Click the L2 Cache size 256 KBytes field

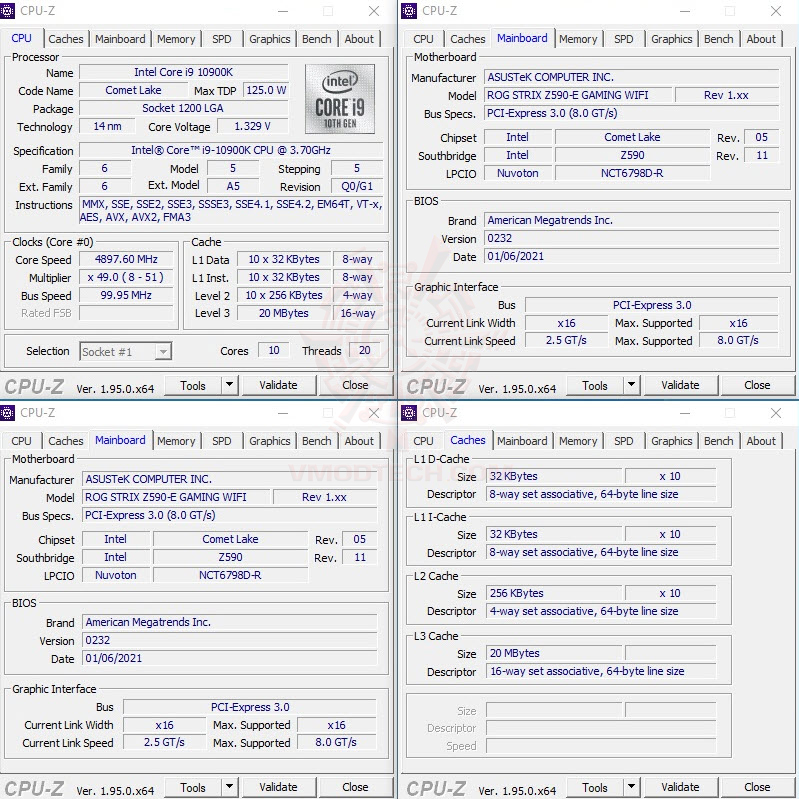coord(553,593)
